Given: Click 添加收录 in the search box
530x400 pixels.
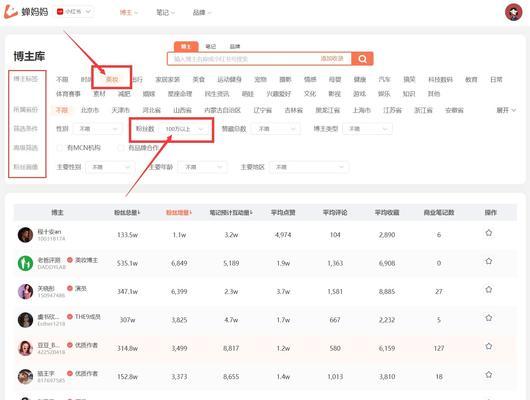Looking at the screenshot, I should click(332, 59).
